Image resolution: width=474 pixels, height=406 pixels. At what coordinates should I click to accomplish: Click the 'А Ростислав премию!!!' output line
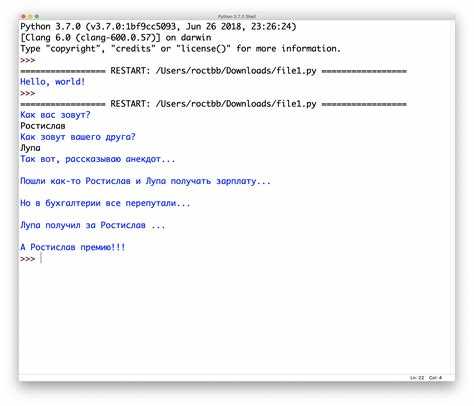pos(73,247)
